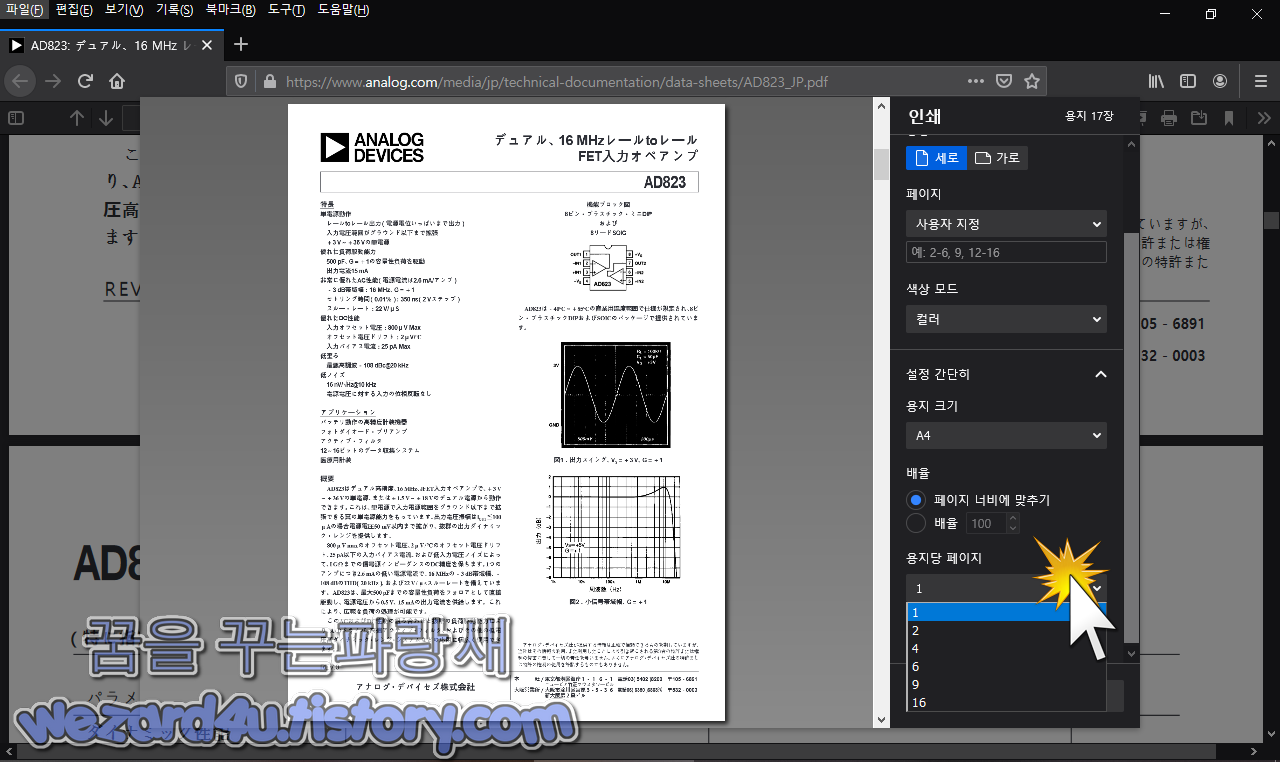Open the 도구 menu
This screenshot has width=1280, height=762.
[x=287, y=10]
